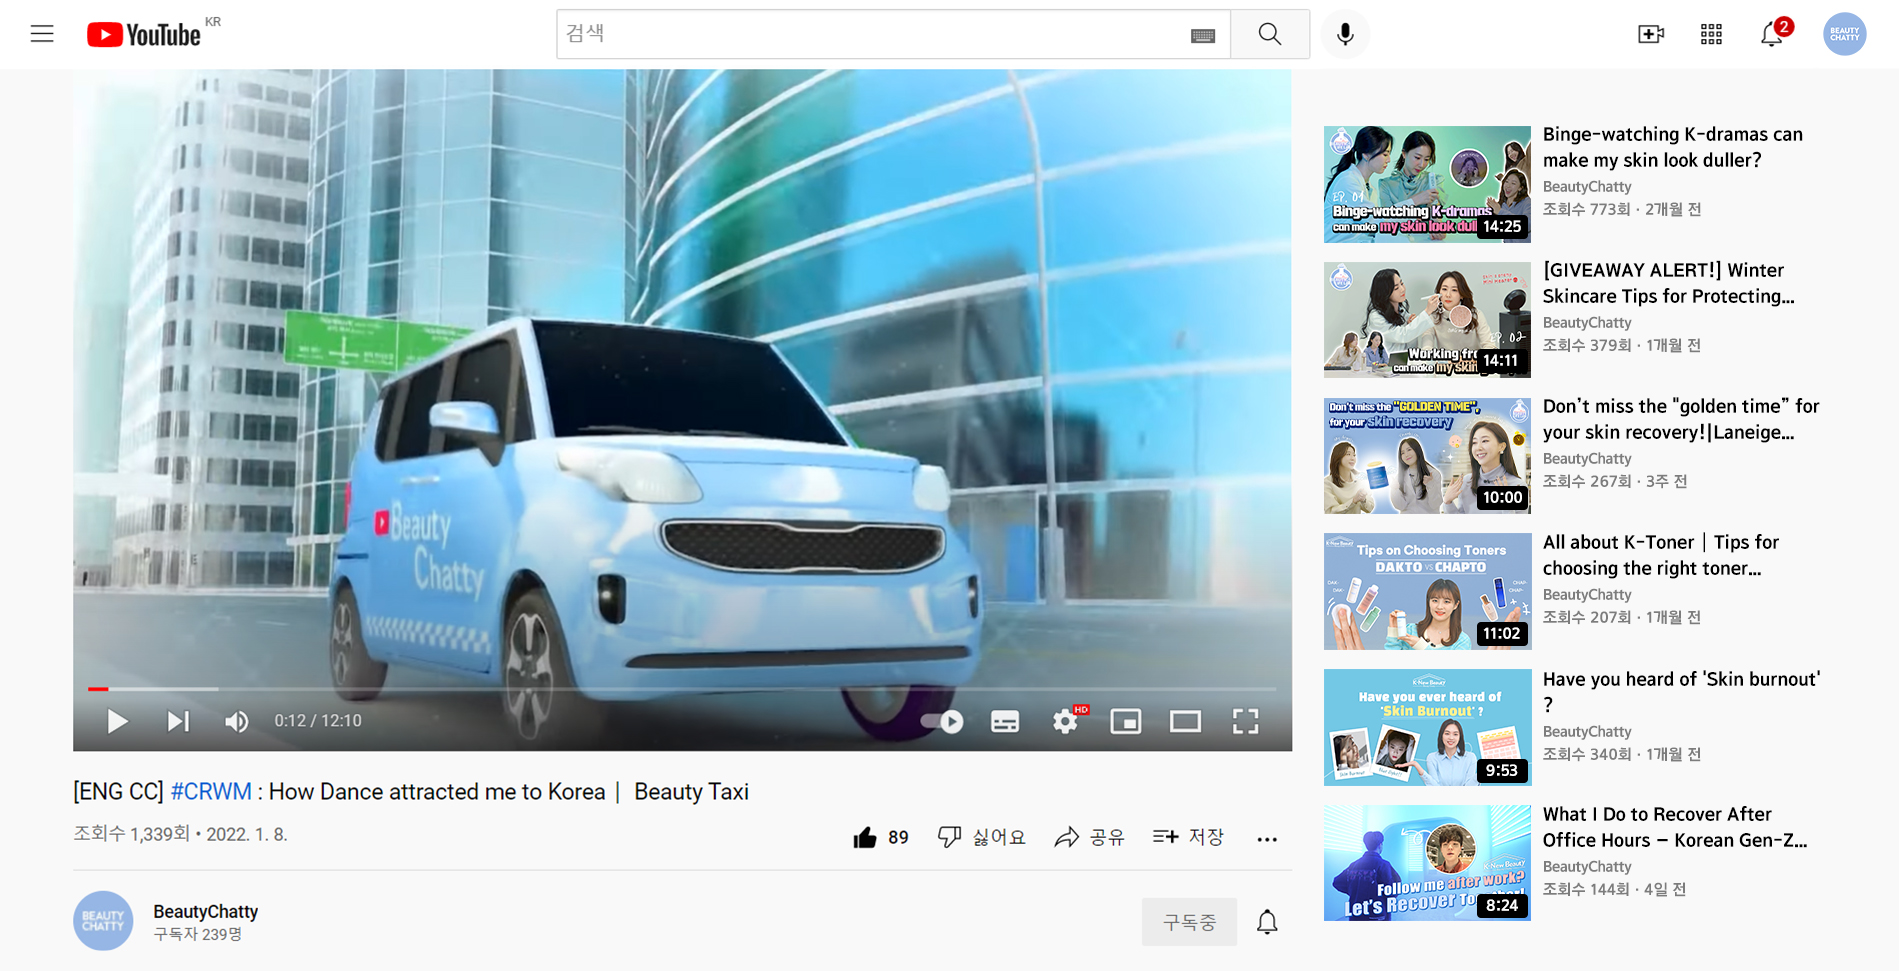Open title 'Don't miss the golden time'
This screenshot has height=971, width=1899.
click(1681, 419)
